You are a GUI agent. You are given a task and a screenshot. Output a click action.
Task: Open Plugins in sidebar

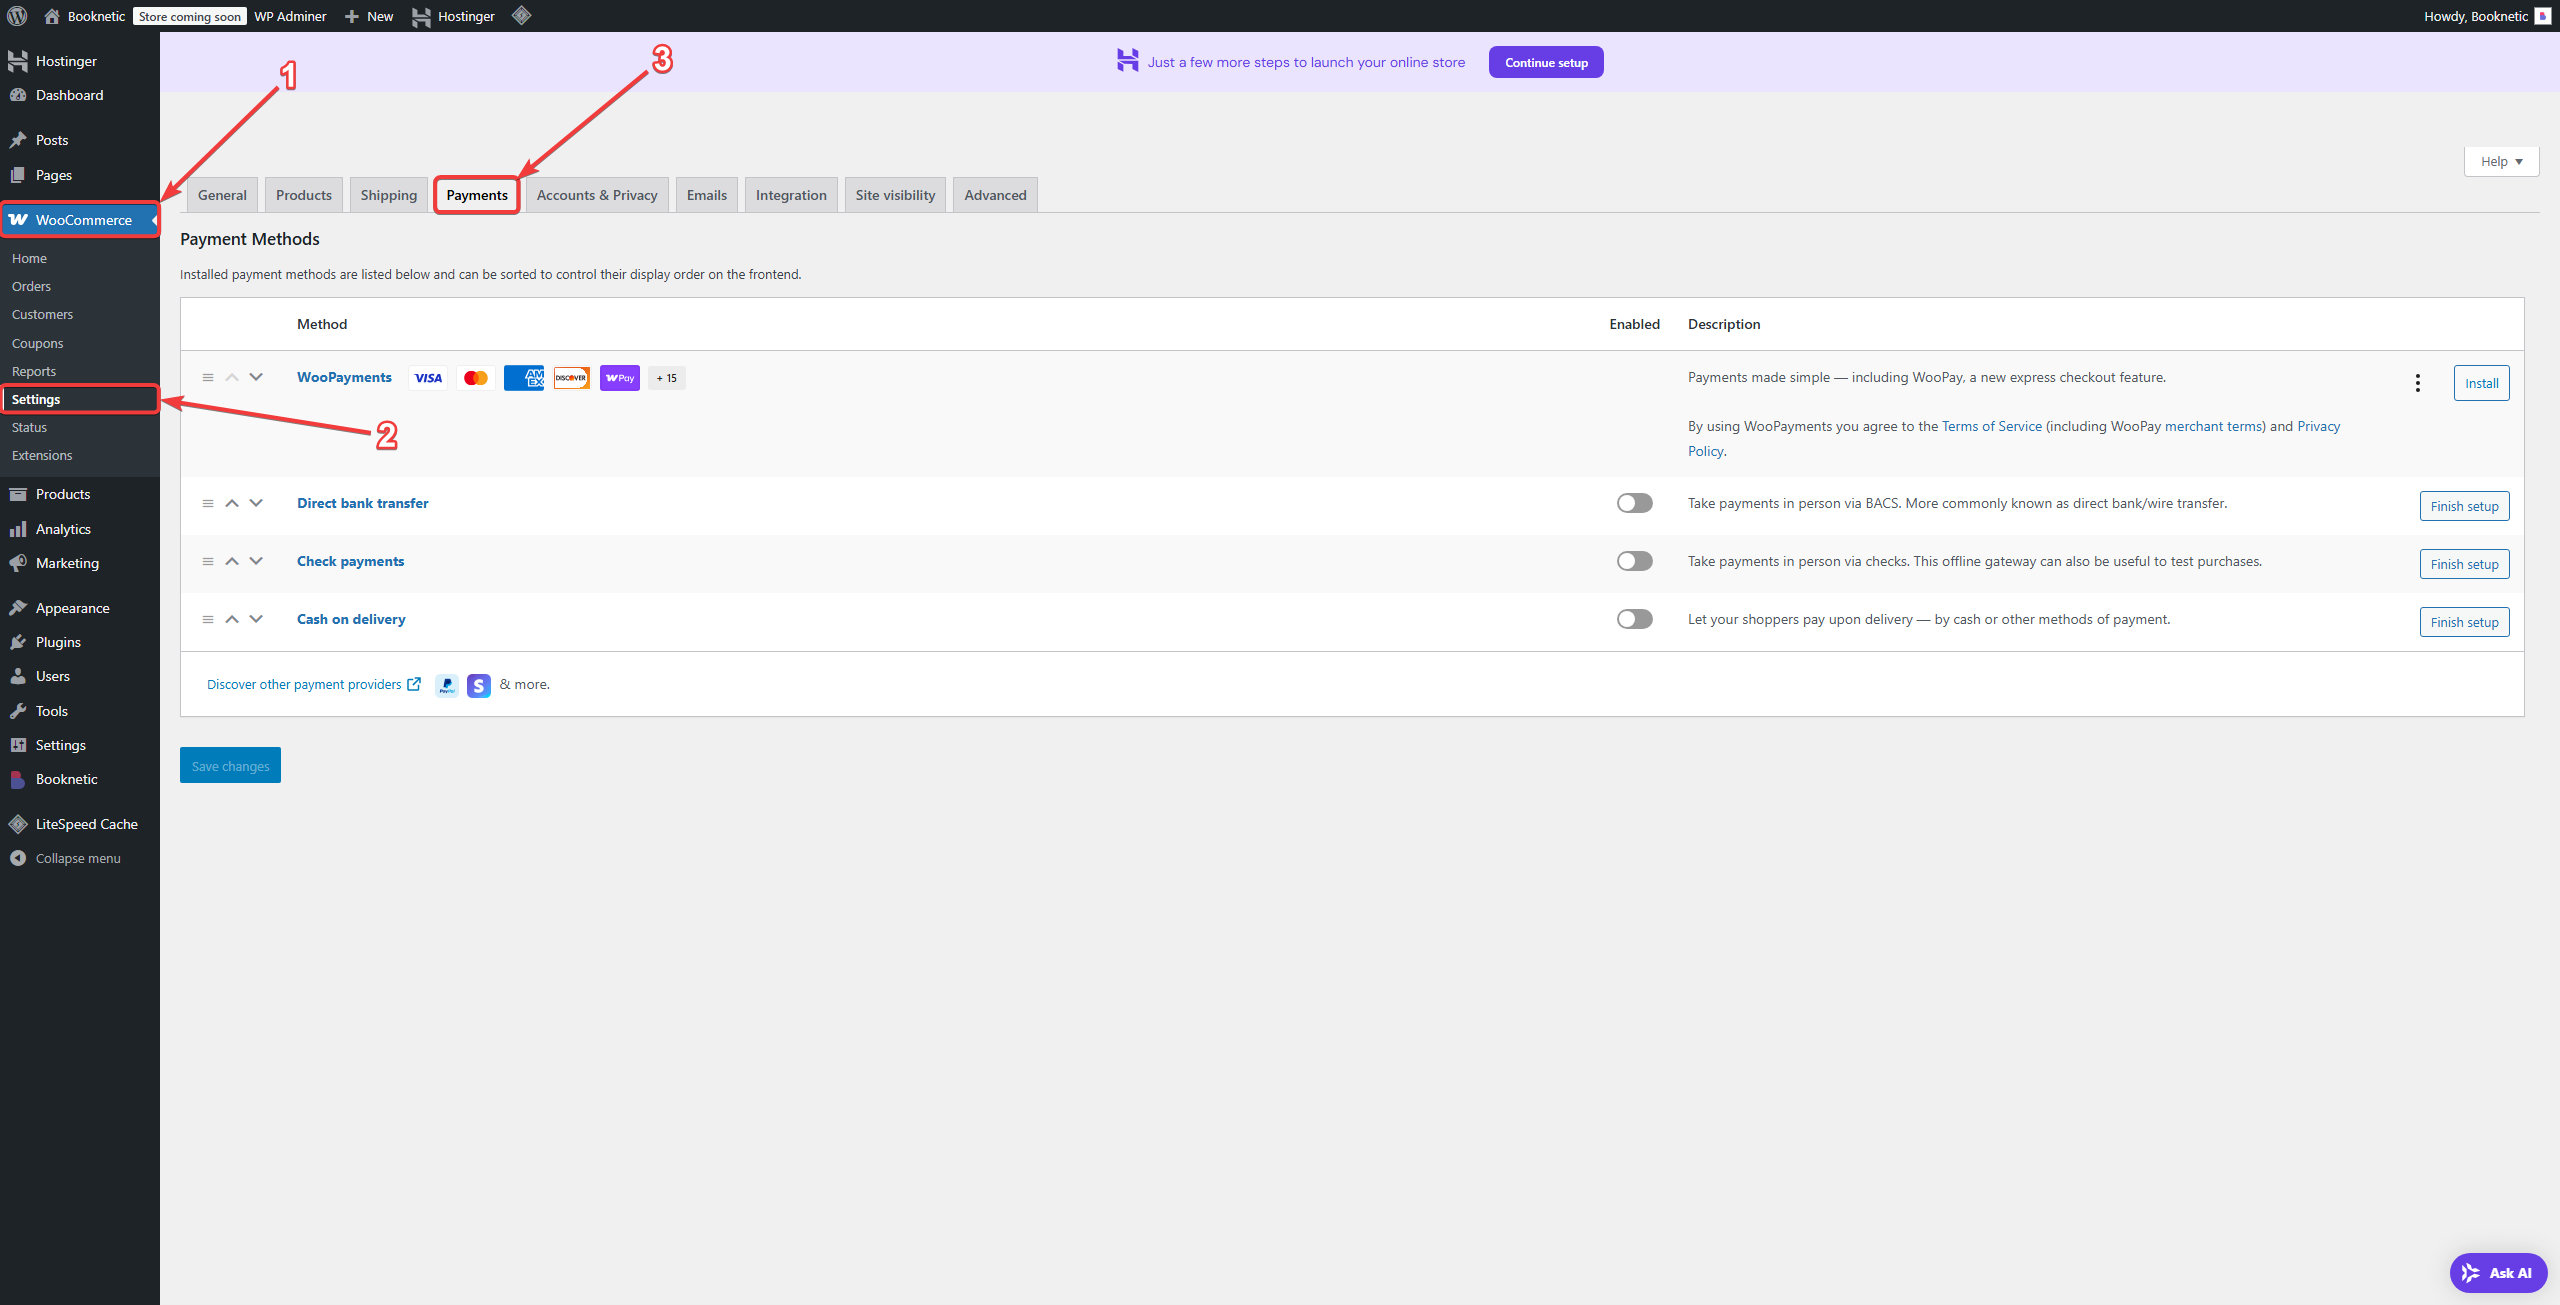[x=80, y=642]
